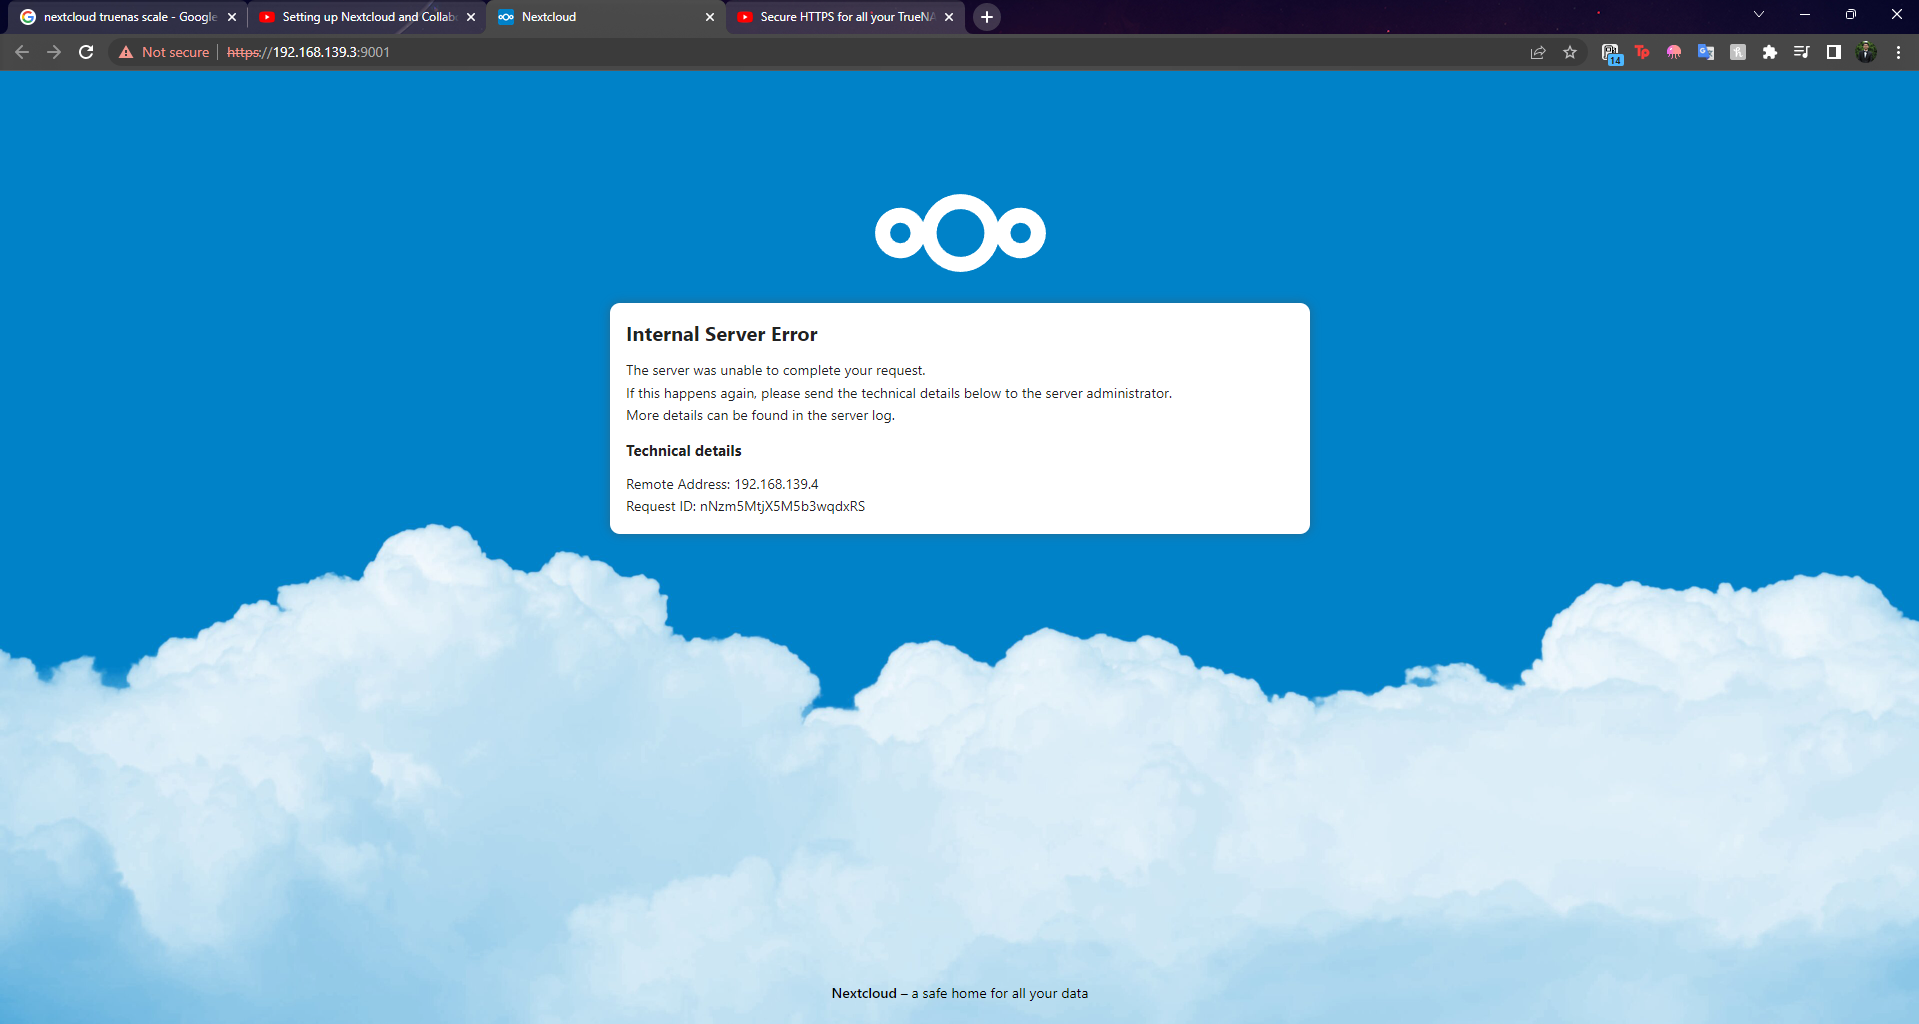This screenshot has width=1919, height=1024.
Task: Open the pink jellyfish extension
Action: pyautogui.click(x=1674, y=52)
